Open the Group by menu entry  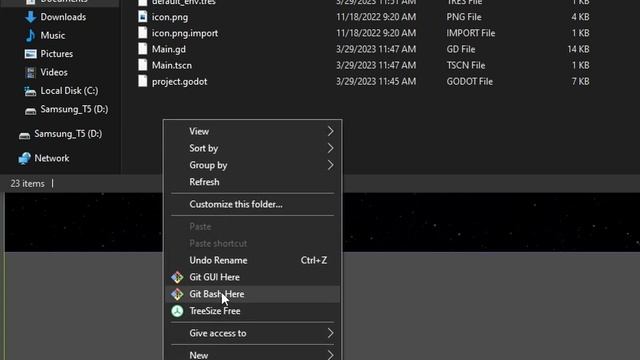tap(253, 165)
